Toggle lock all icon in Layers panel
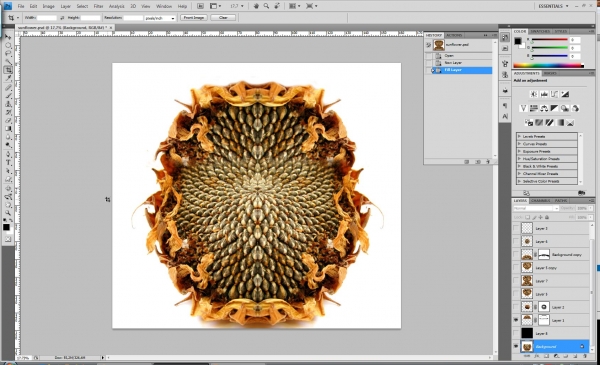Image resolution: width=600 pixels, height=365 pixels. click(547, 217)
